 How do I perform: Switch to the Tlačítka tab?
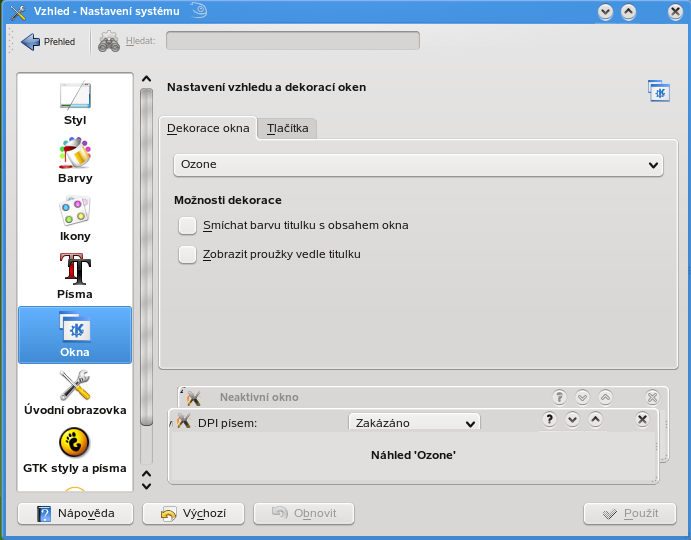coord(287,128)
